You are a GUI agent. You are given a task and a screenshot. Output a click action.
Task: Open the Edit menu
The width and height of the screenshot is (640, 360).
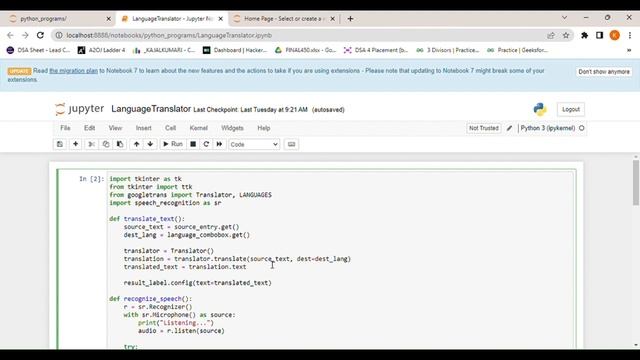coord(89,128)
